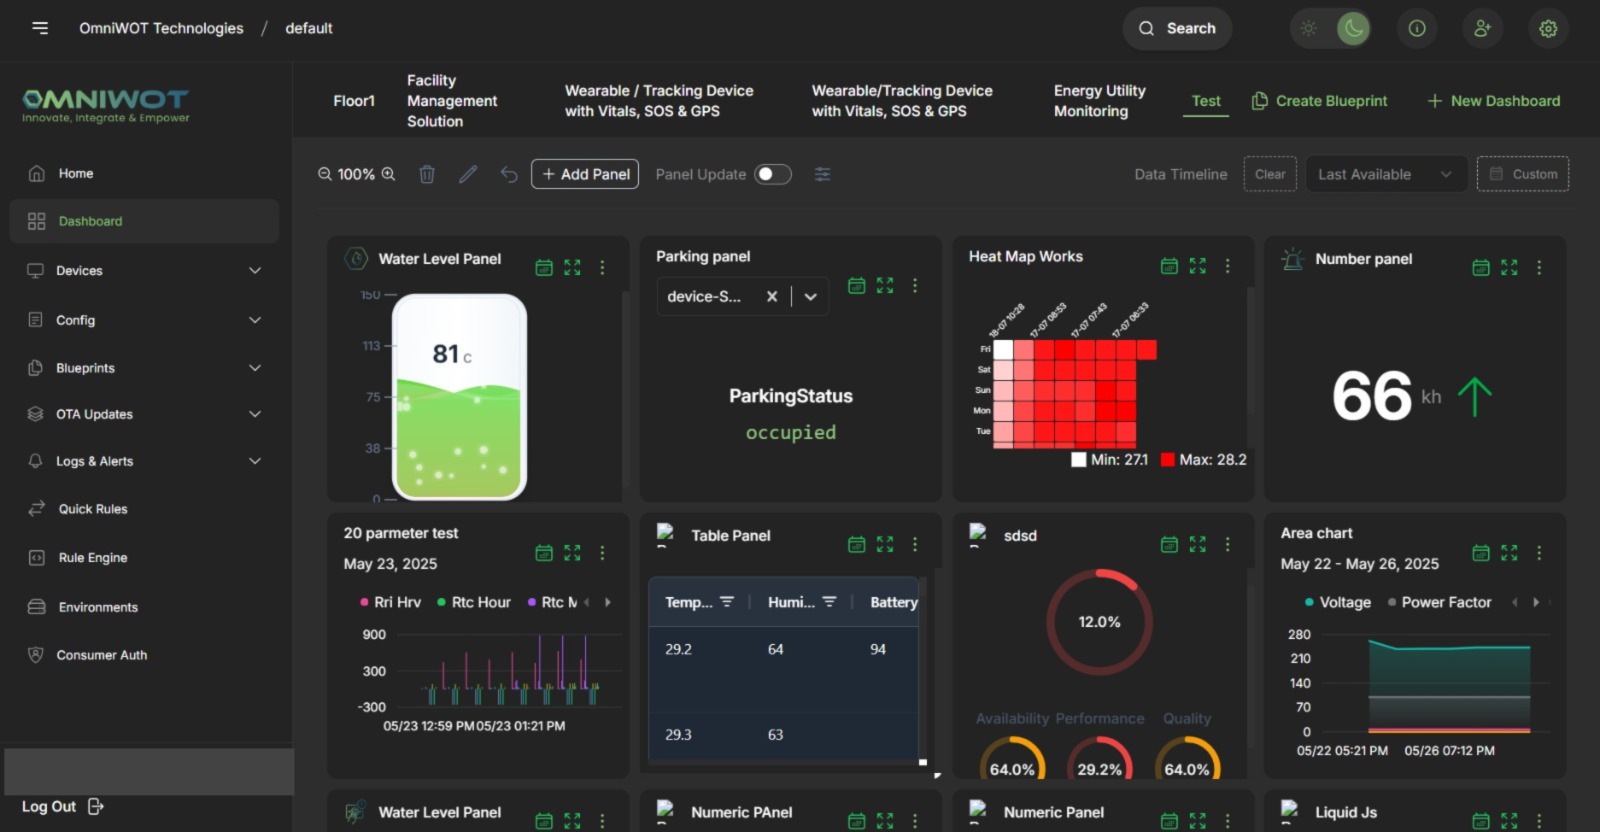Screen dimensions: 1600x832
Task: Open the panel filter sliders icon
Action: click(x=822, y=174)
